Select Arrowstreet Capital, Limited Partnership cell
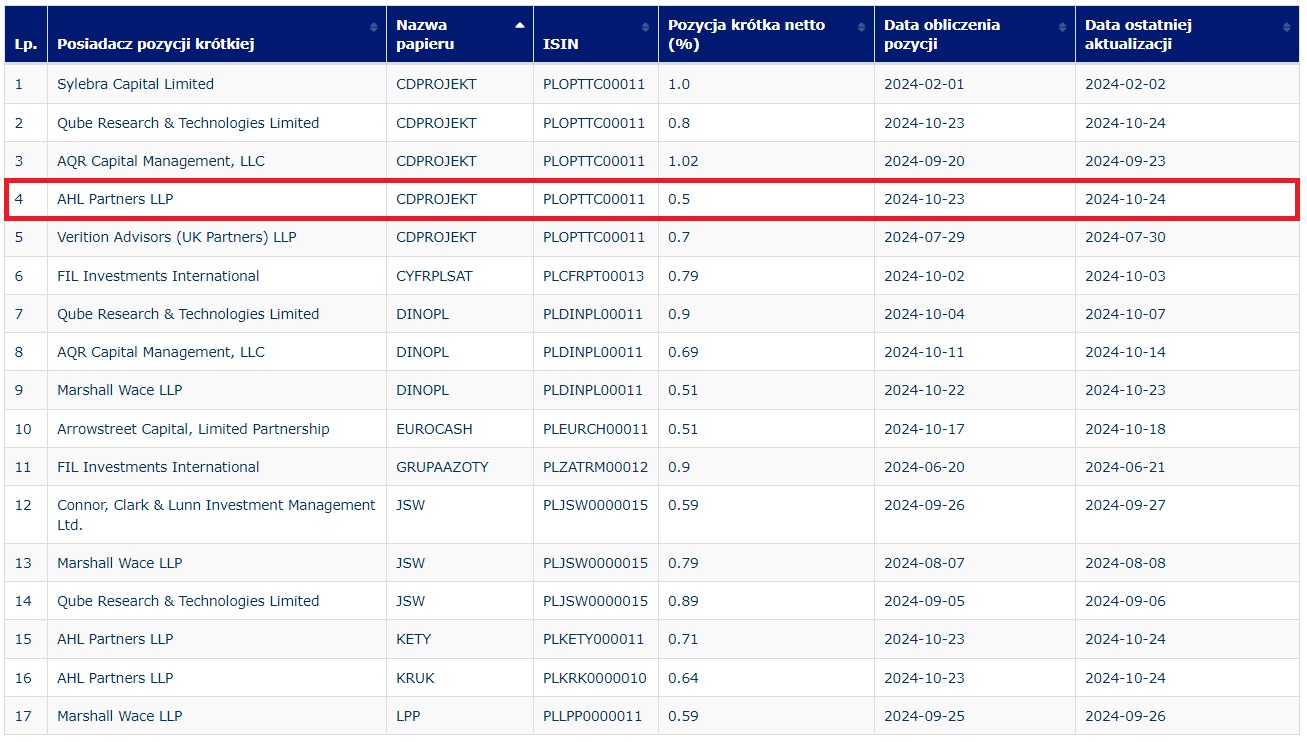Screen dimensions: 1307x742 tap(193, 429)
